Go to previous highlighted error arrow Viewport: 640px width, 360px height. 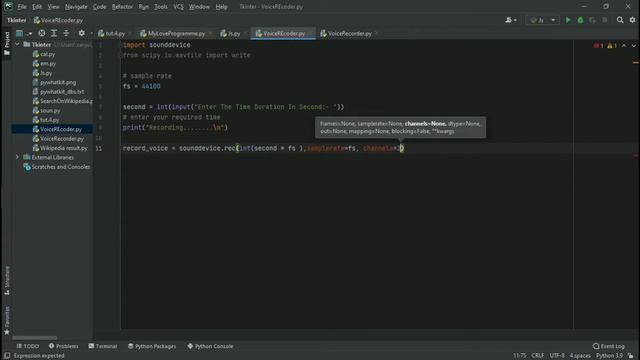point(624,45)
